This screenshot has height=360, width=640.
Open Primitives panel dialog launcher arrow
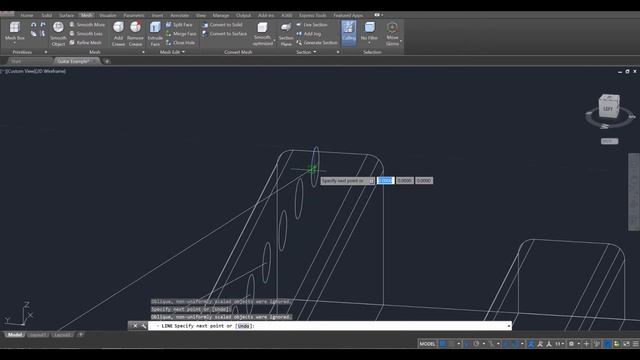point(46,52)
